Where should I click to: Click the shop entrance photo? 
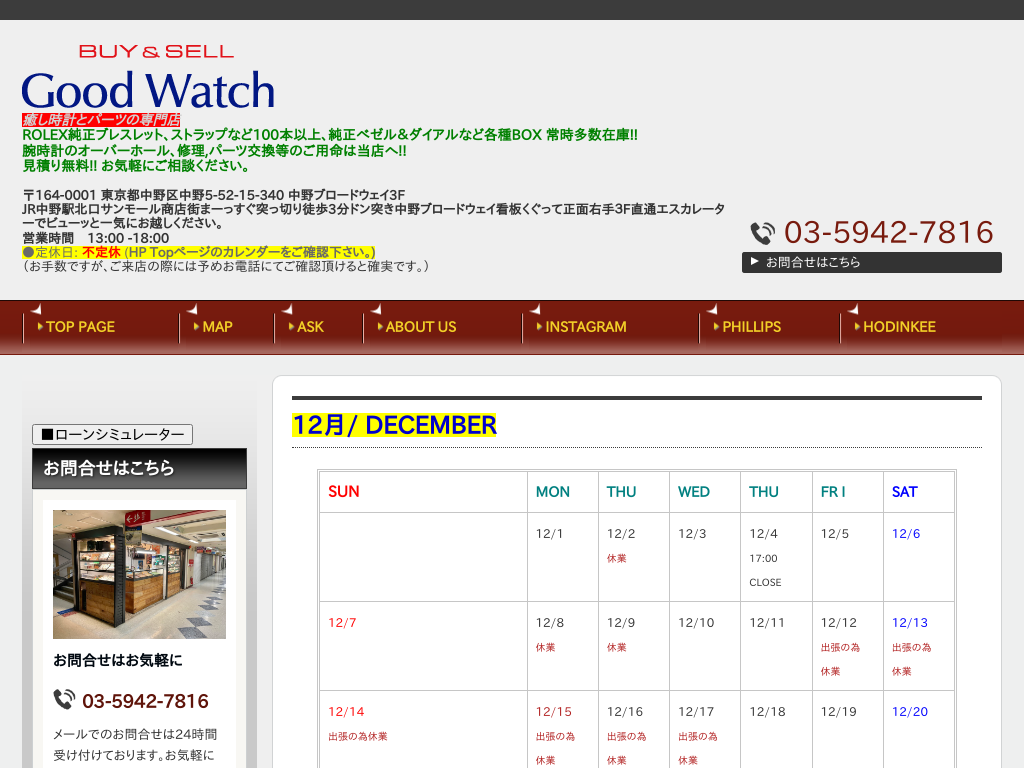click(138, 574)
